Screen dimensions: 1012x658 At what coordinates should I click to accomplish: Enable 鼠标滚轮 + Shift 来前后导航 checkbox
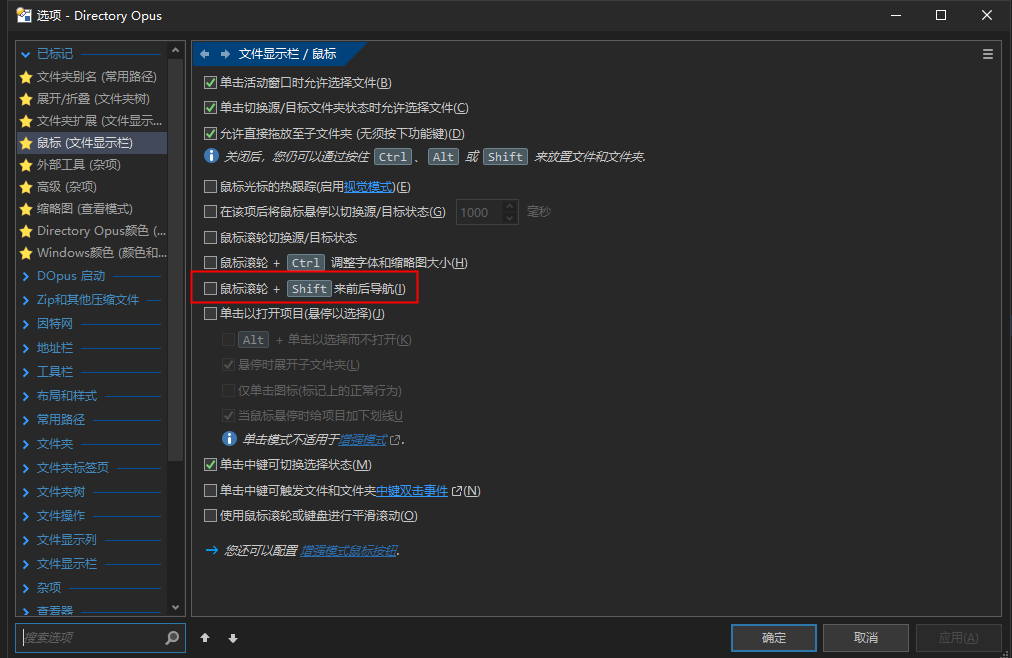[210, 289]
